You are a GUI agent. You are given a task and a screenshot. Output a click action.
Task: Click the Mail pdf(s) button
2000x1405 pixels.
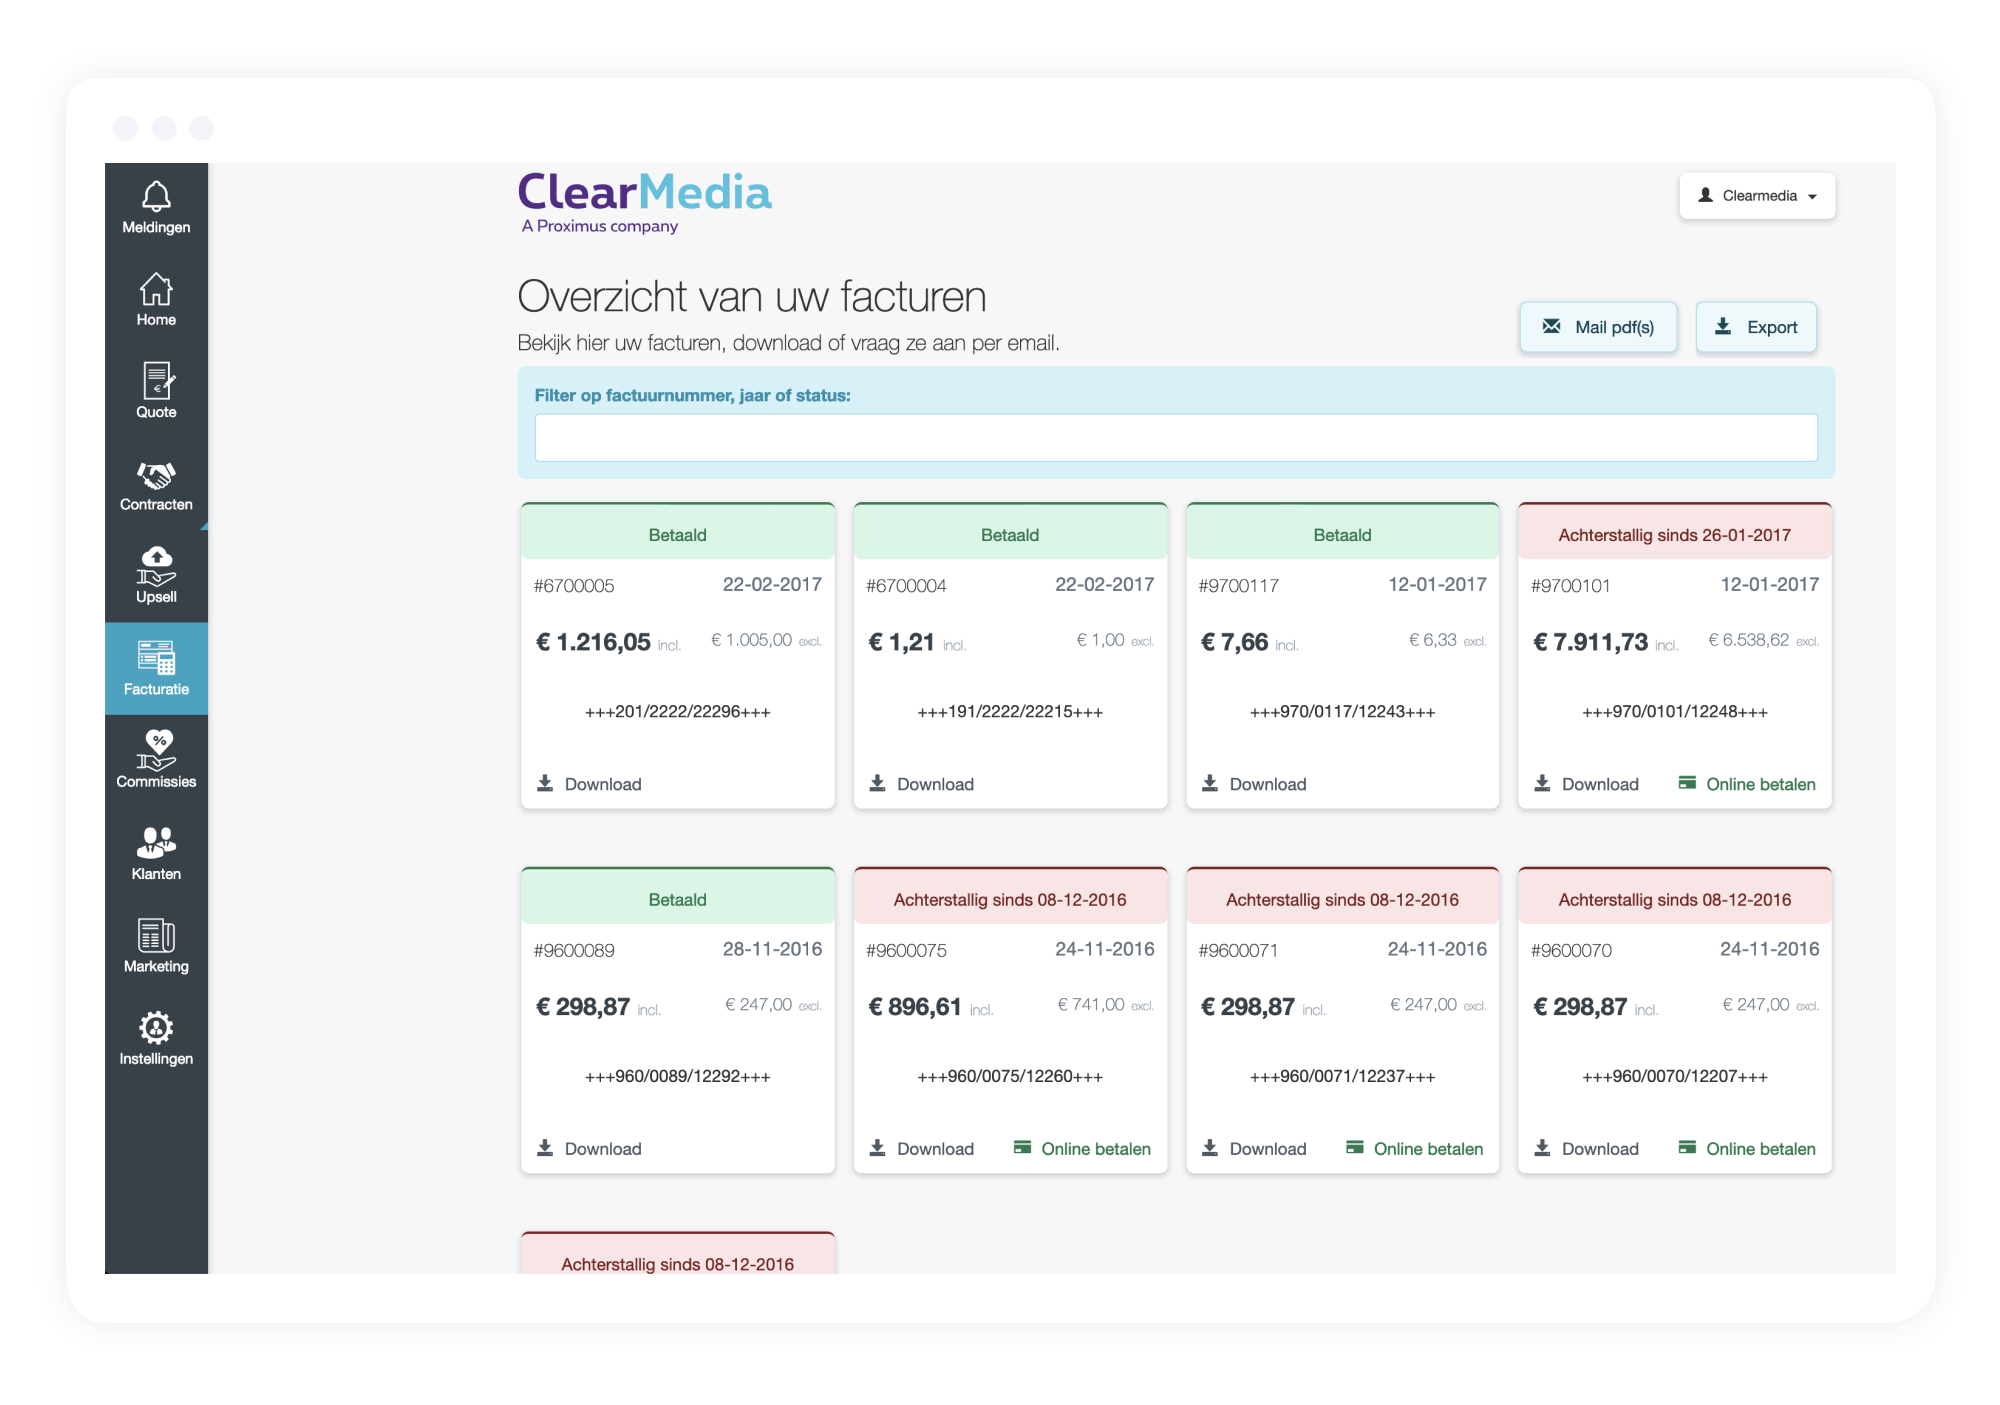(x=1598, y=327)
